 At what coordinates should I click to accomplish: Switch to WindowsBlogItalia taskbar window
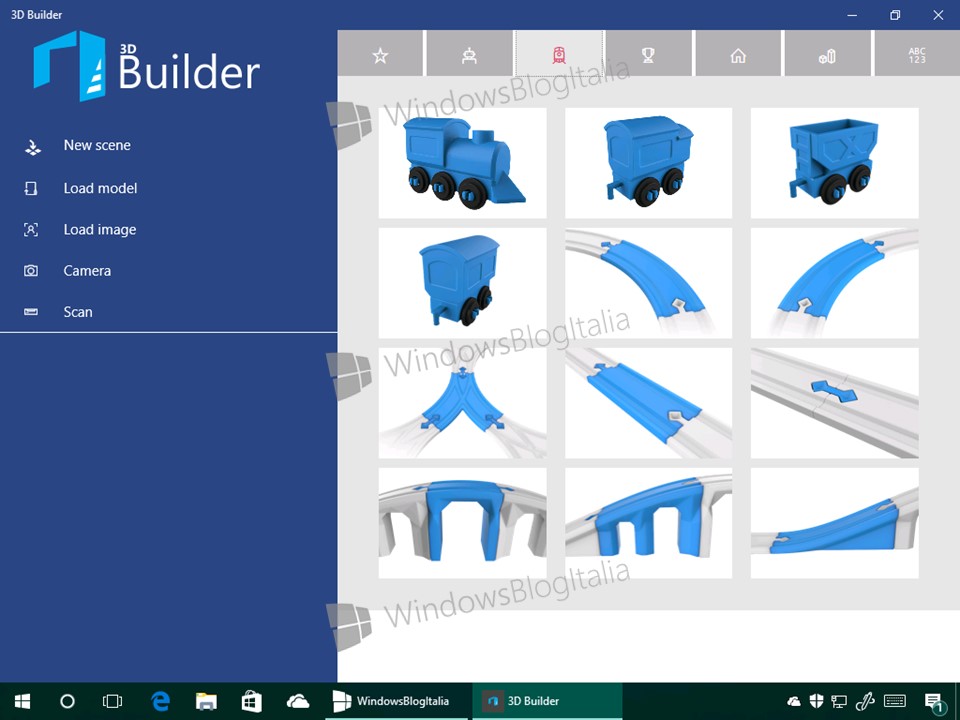[x=397, y=701]
